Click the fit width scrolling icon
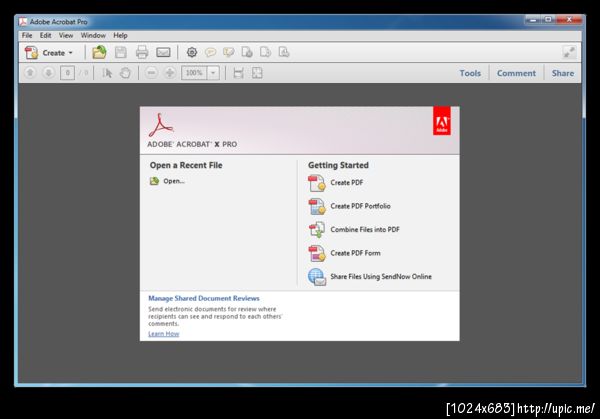 [238, 73]
